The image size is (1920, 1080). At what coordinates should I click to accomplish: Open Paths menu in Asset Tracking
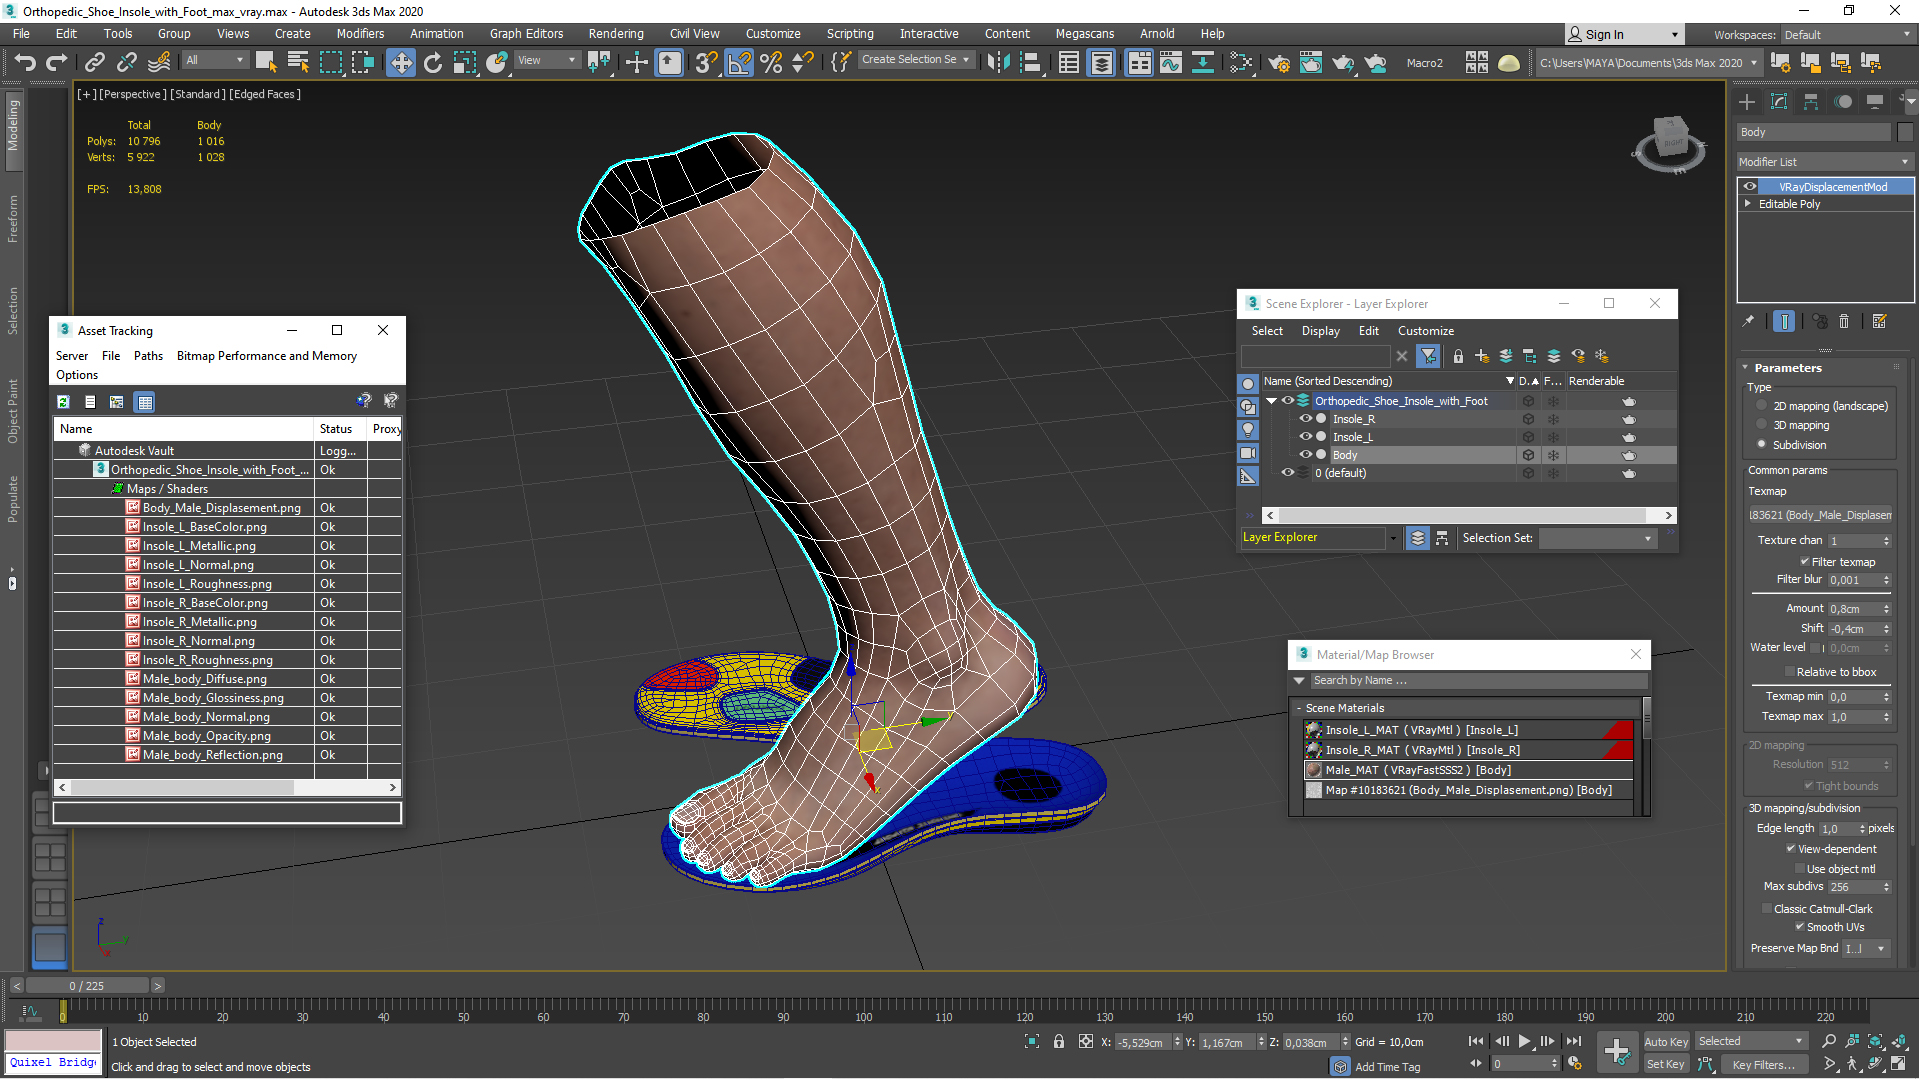[148, 356]
